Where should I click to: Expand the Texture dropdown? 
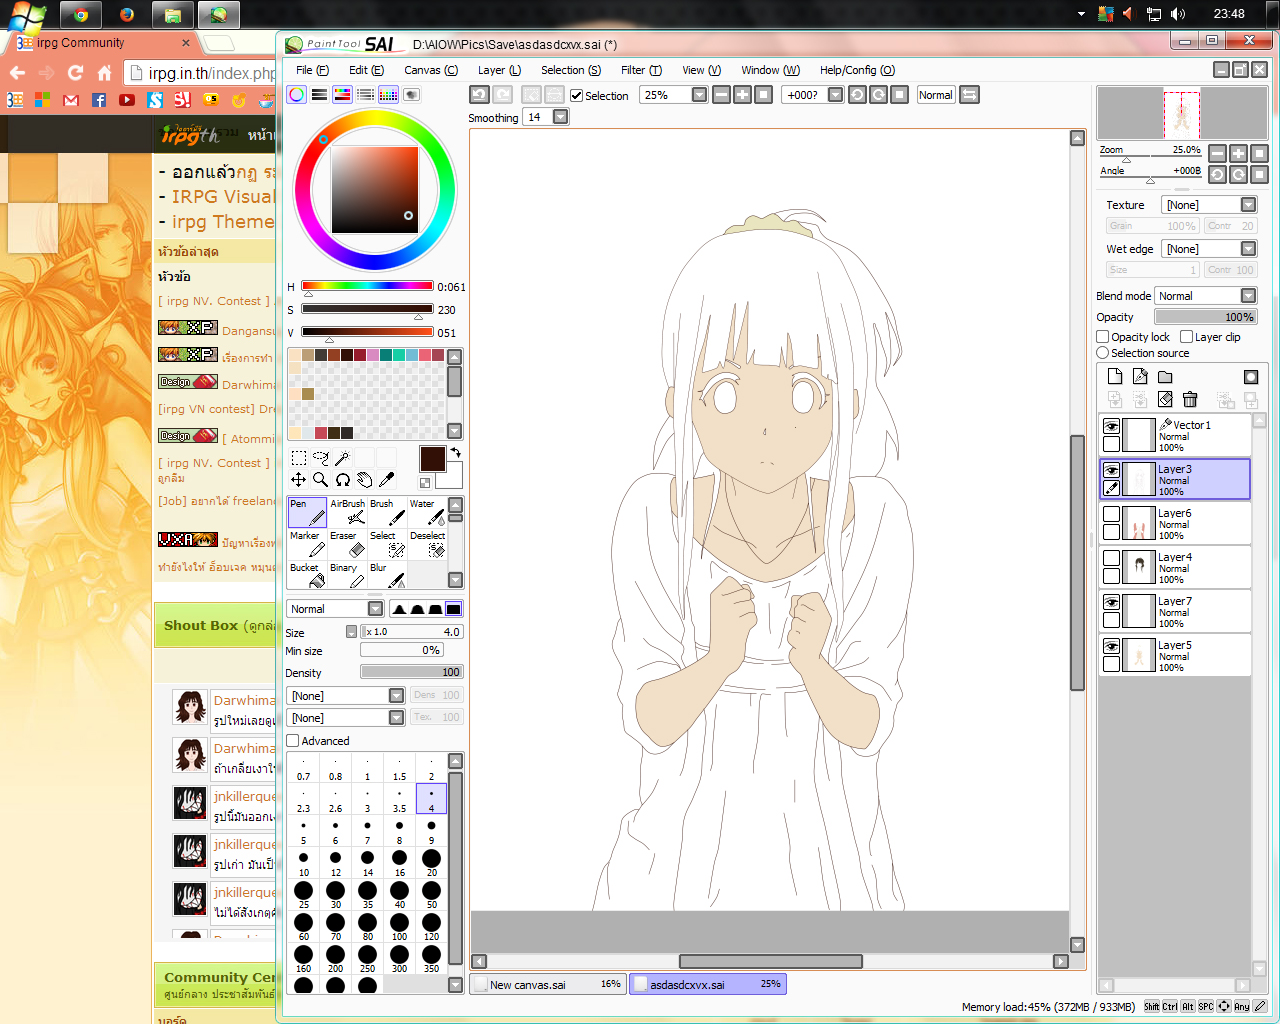click(1210, 205)
